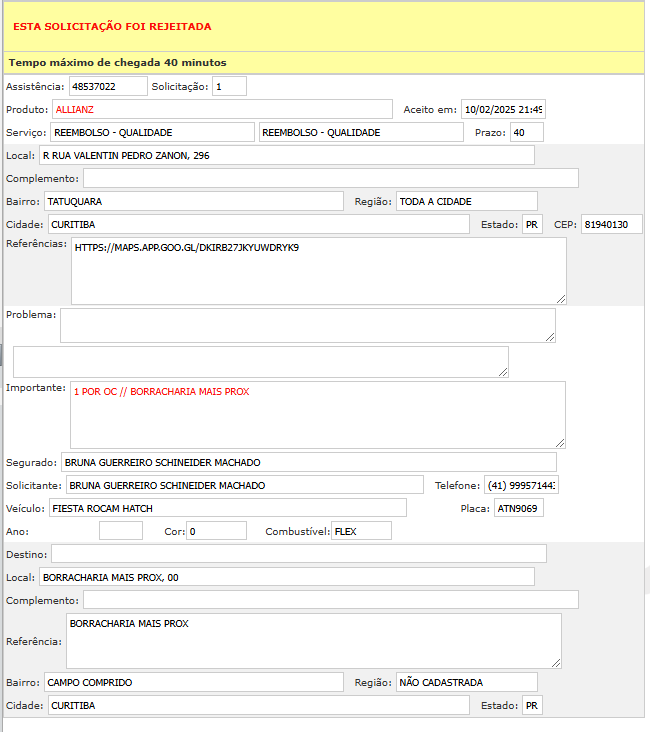
Task: Select the Bairro field showing TATUQUARA
Action: pos(194,201)
